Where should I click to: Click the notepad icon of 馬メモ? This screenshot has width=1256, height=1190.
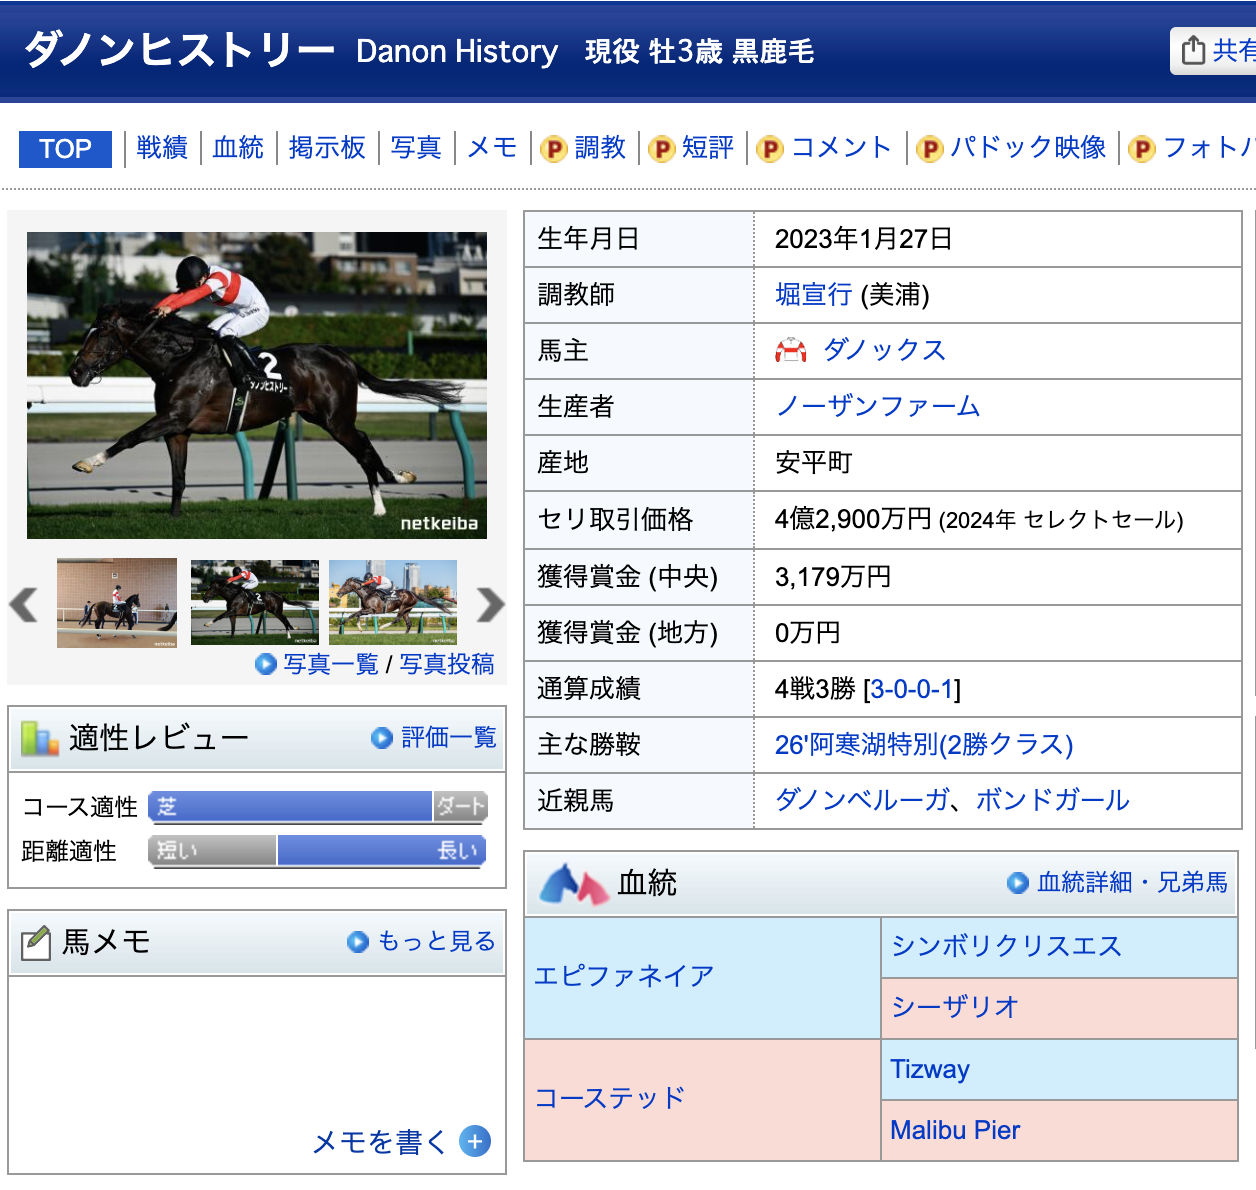pos(36,942)
